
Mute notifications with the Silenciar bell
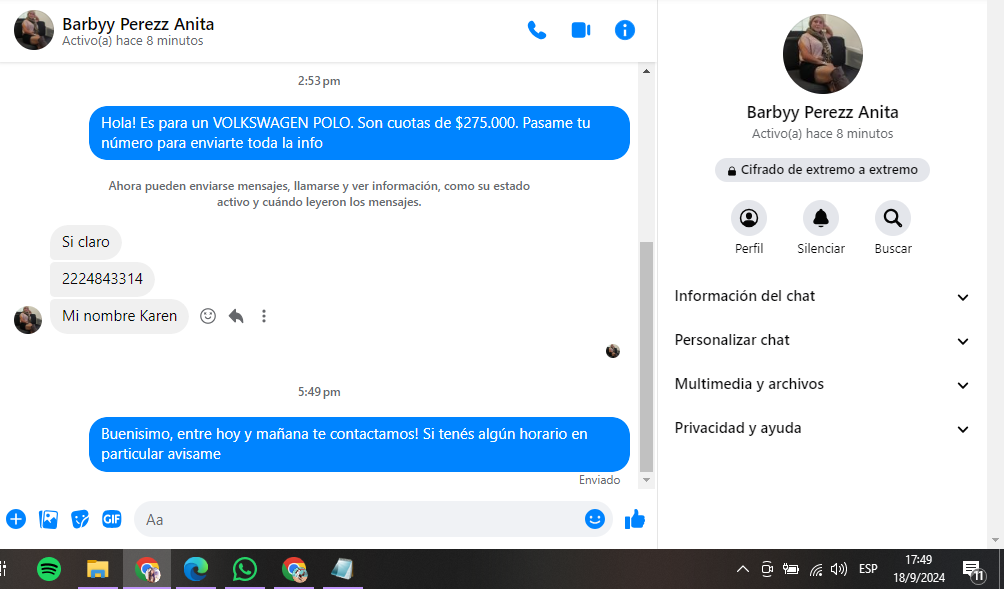click(821, 218)
